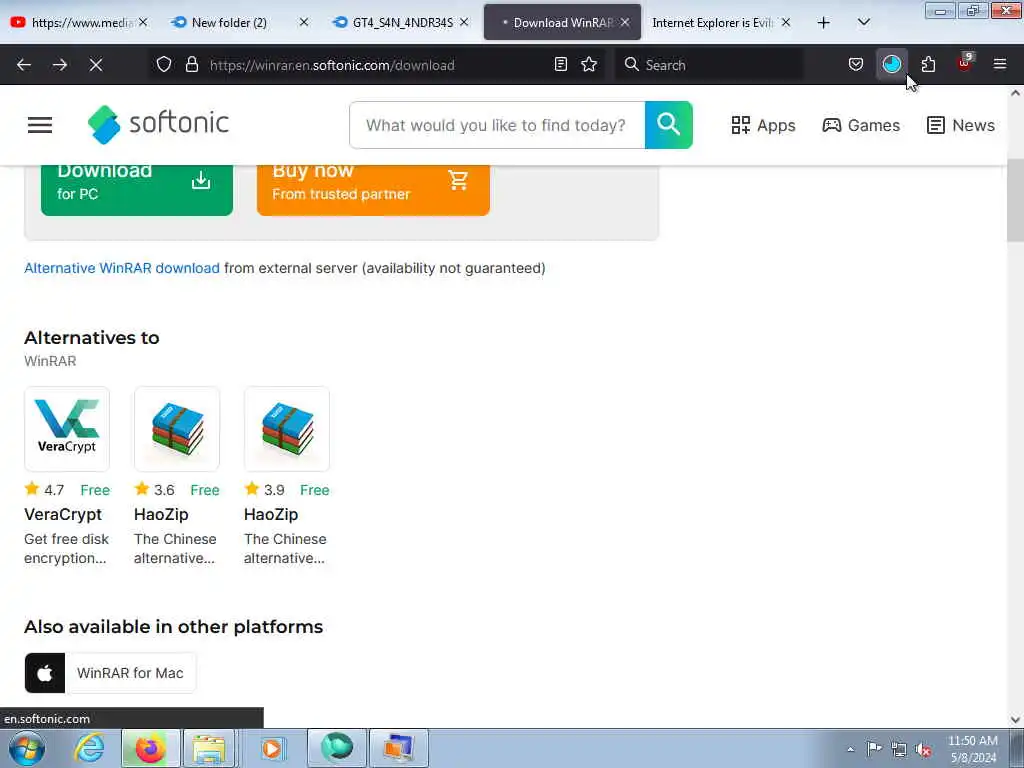
Task: Go to the Softonic homepage via the logo
Action: [x=159, y=124]
